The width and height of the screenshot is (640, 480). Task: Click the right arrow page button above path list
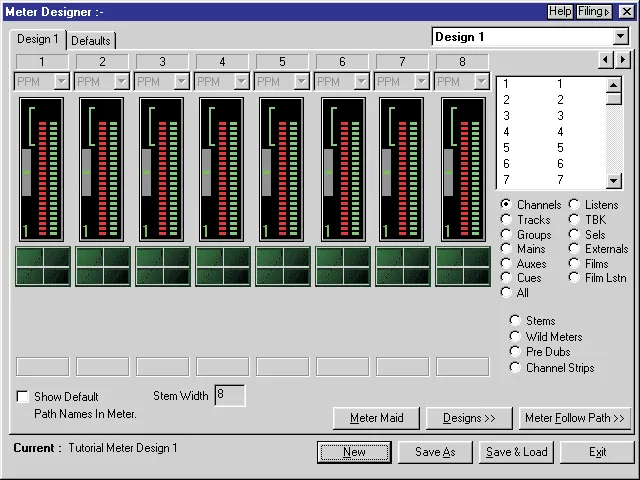tap(622, 60)
